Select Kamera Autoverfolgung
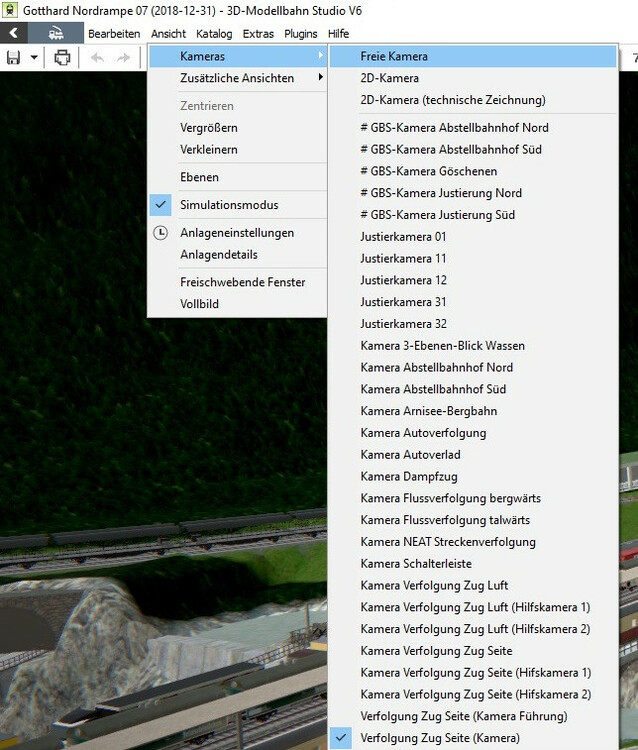This screenshot has width=638, height=750. point(473,433)
